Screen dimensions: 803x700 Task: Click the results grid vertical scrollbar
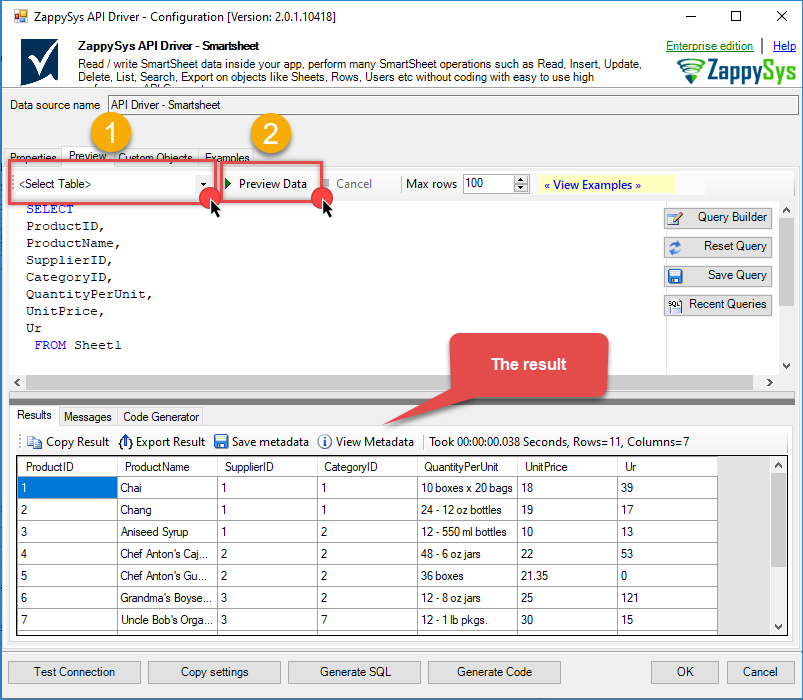[778, 519]
